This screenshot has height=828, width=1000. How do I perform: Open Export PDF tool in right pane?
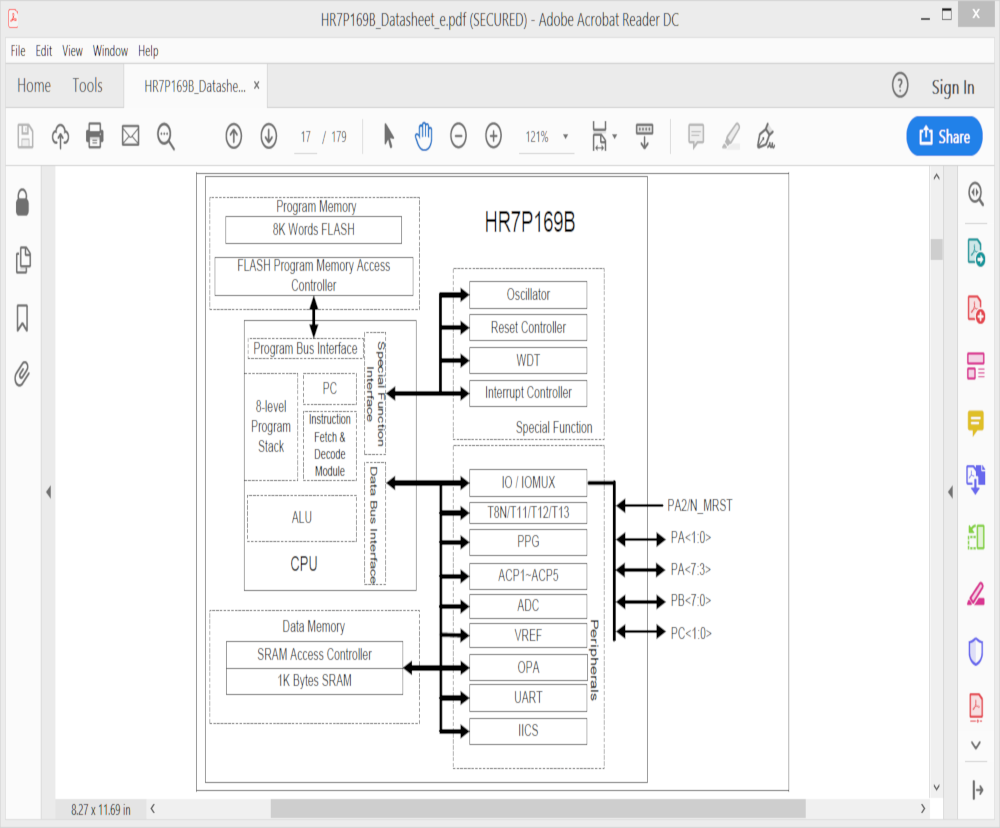pyautogui.click(x=976, y=252)
